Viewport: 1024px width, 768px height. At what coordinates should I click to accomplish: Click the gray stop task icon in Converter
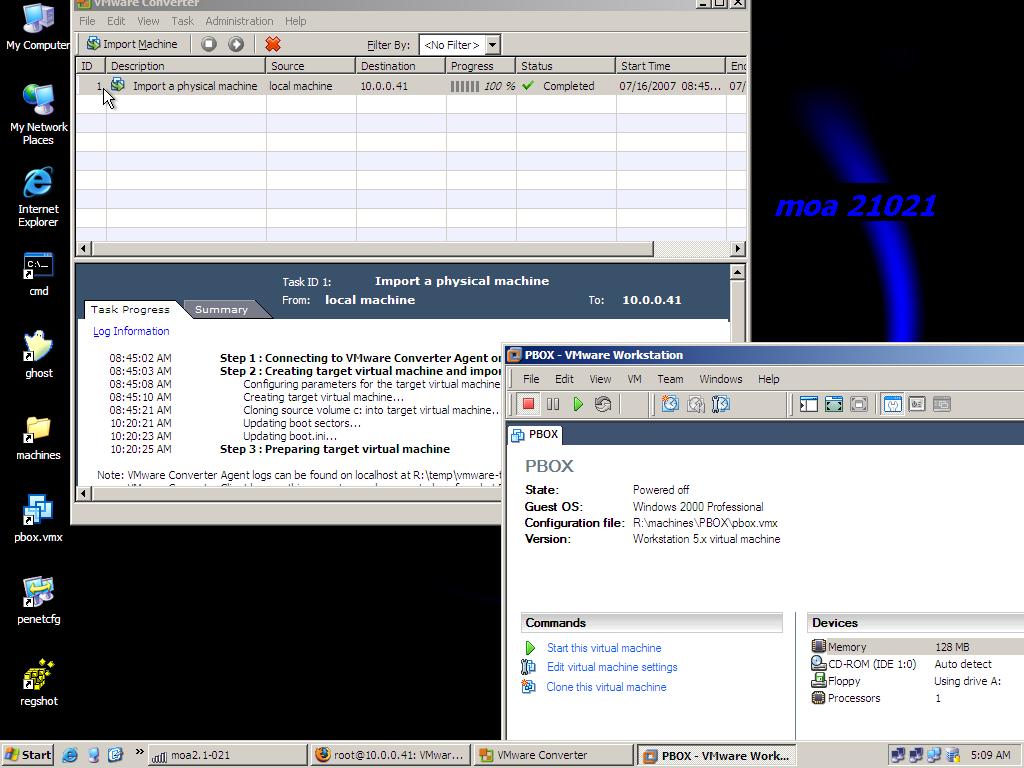pos(209,44)
